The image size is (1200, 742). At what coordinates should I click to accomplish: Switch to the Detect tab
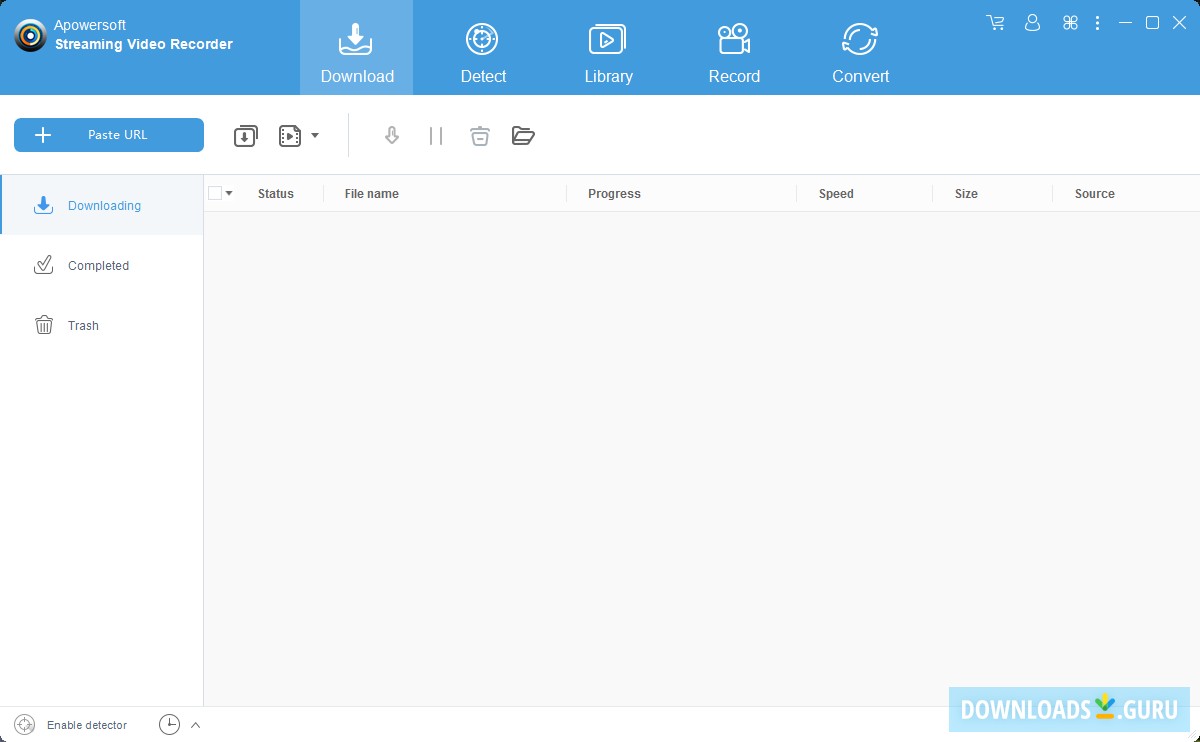[x=482, y=47]
